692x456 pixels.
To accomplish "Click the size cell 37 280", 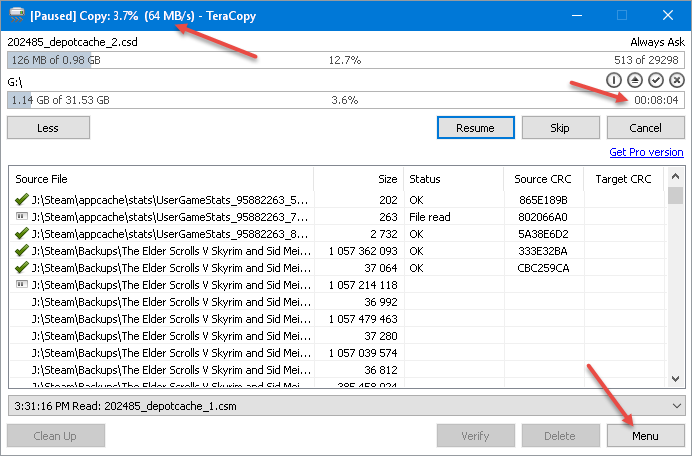I will click(381, 336).
